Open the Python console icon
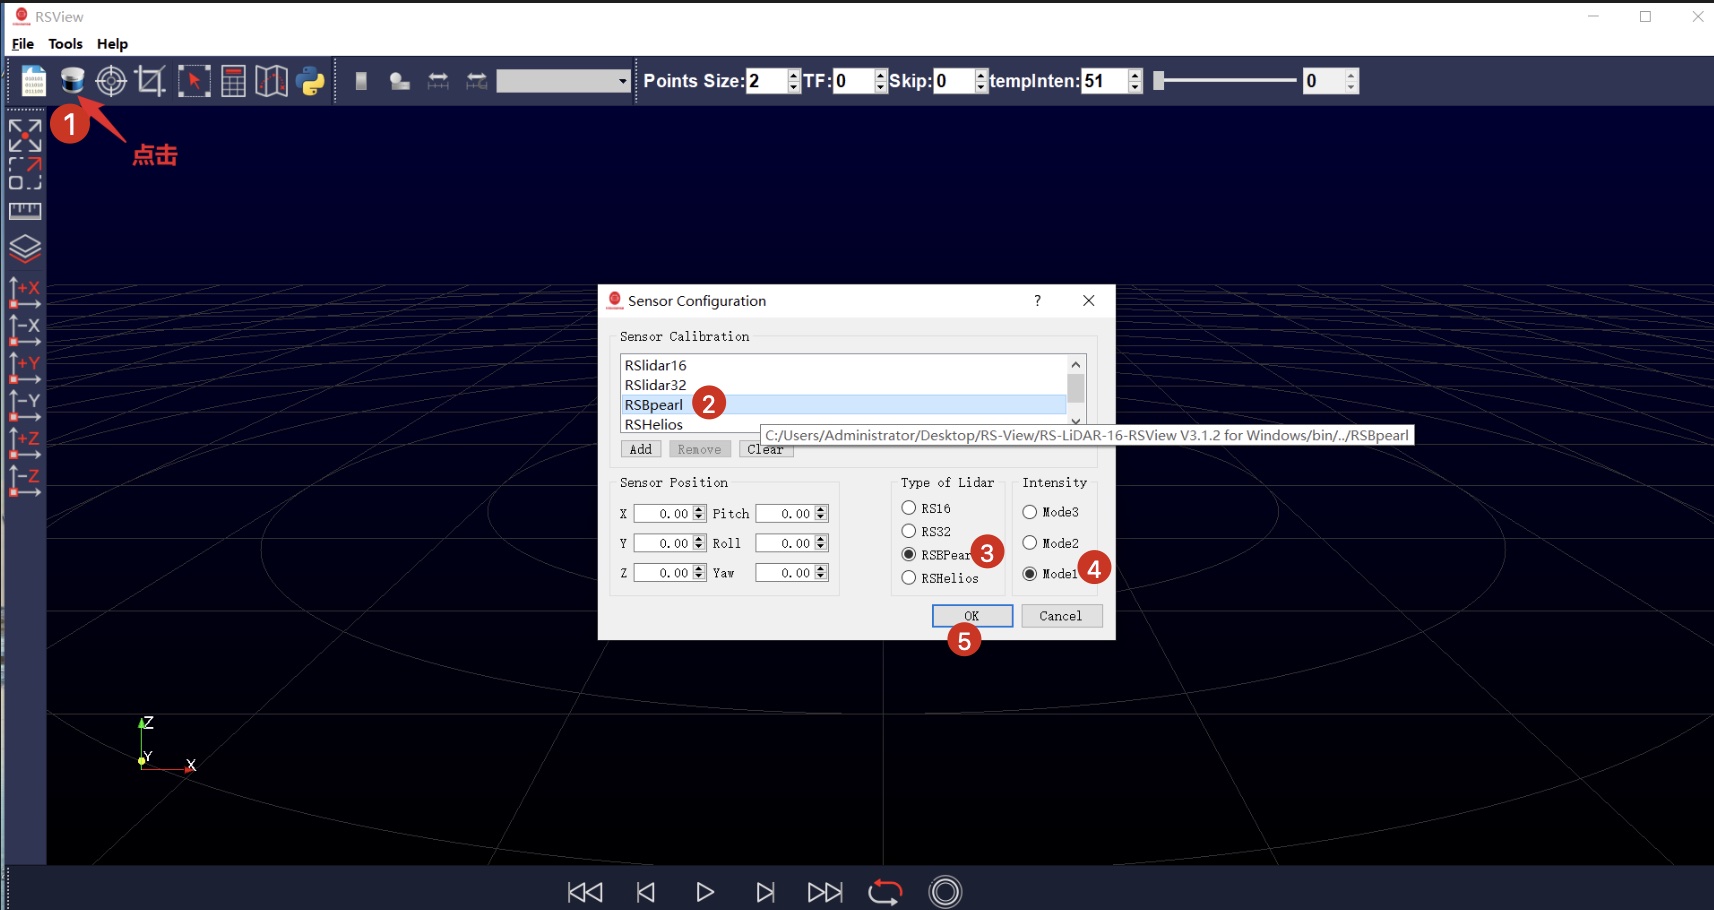This screenshot has height=910, width=1714. point(311,81)
